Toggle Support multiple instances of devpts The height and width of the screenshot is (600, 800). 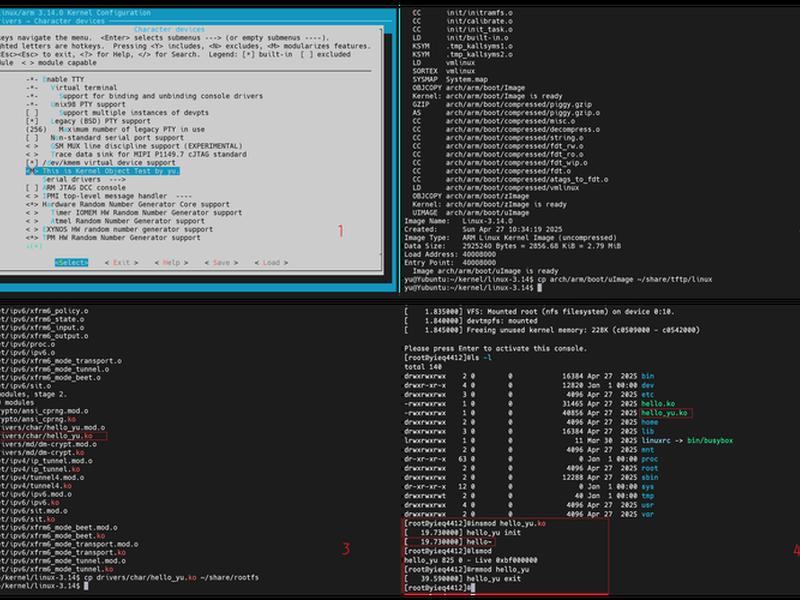117,112
